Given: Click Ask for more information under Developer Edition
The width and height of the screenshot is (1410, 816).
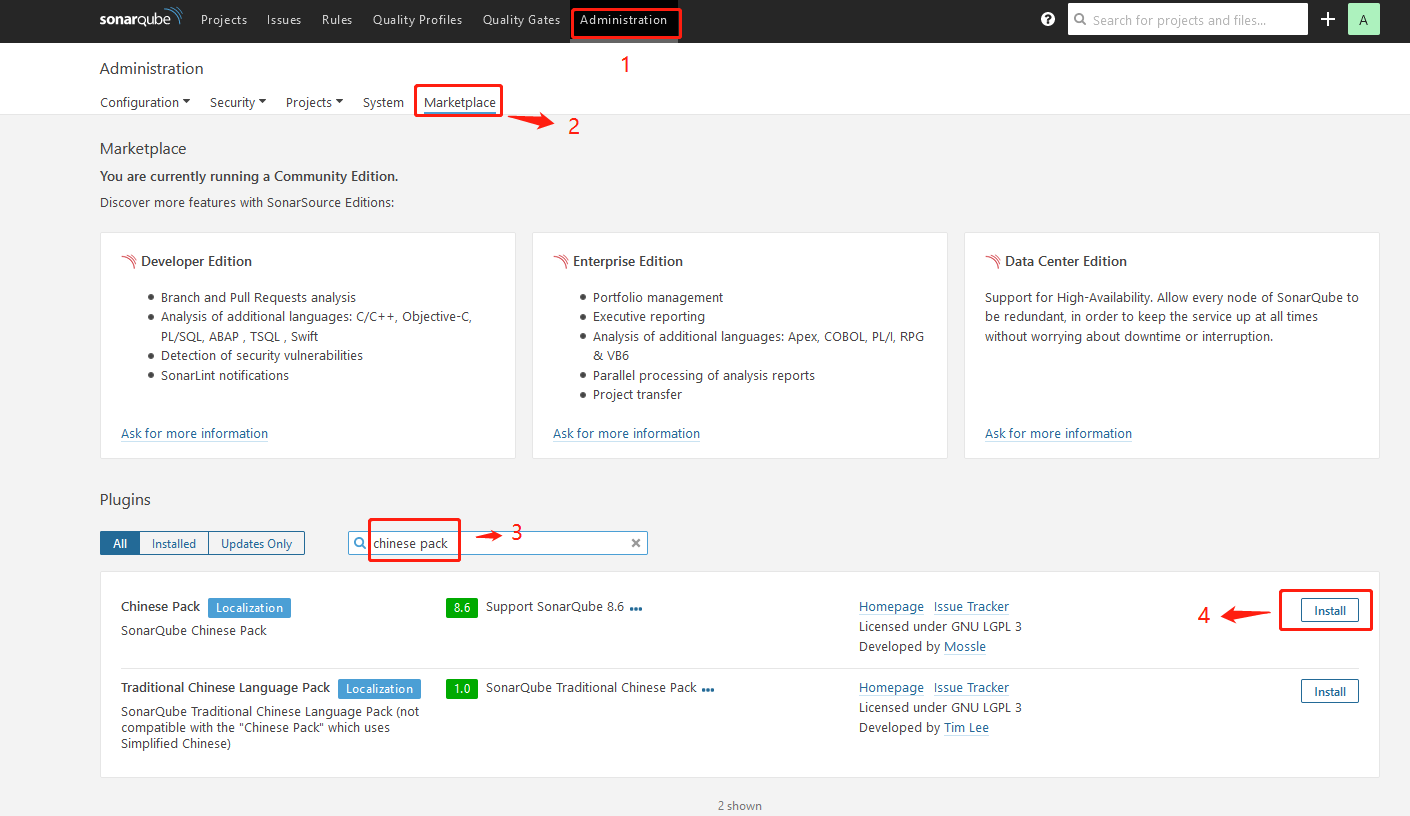Looking at the screenshot, I should (194, 433).
